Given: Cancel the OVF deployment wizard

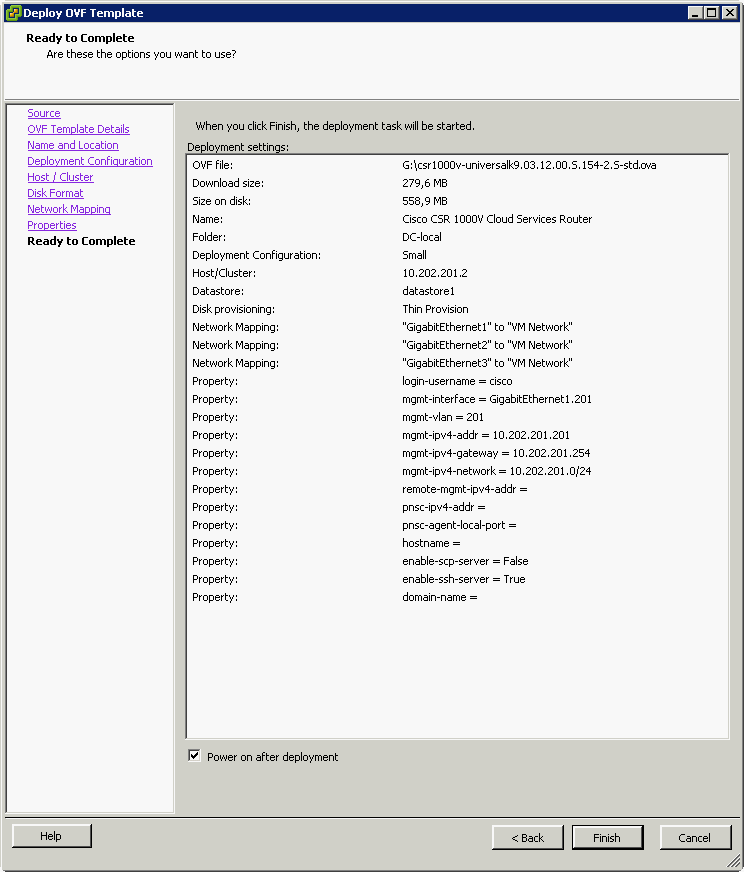Looking at the screenshot, I should point(694,837).
